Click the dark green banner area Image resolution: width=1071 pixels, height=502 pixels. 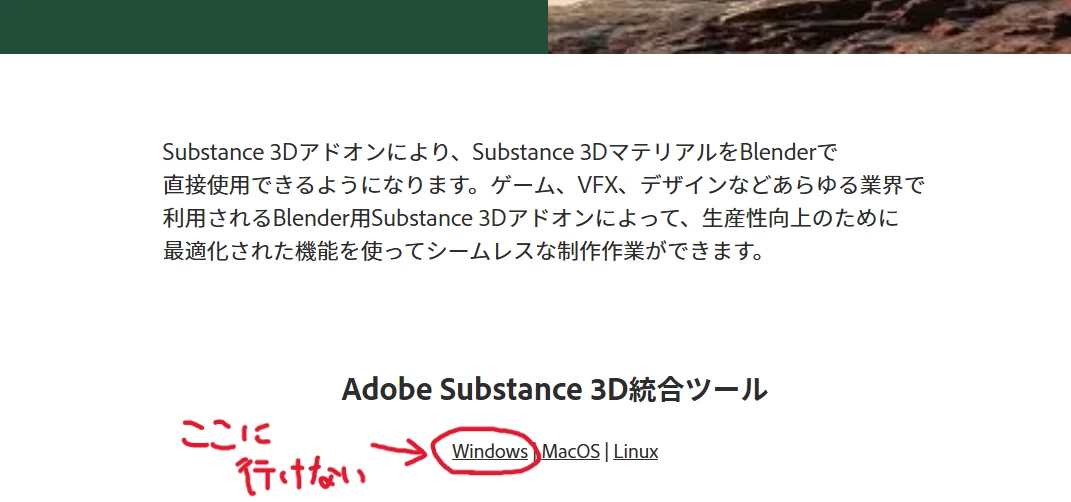[x=273, y=27]
